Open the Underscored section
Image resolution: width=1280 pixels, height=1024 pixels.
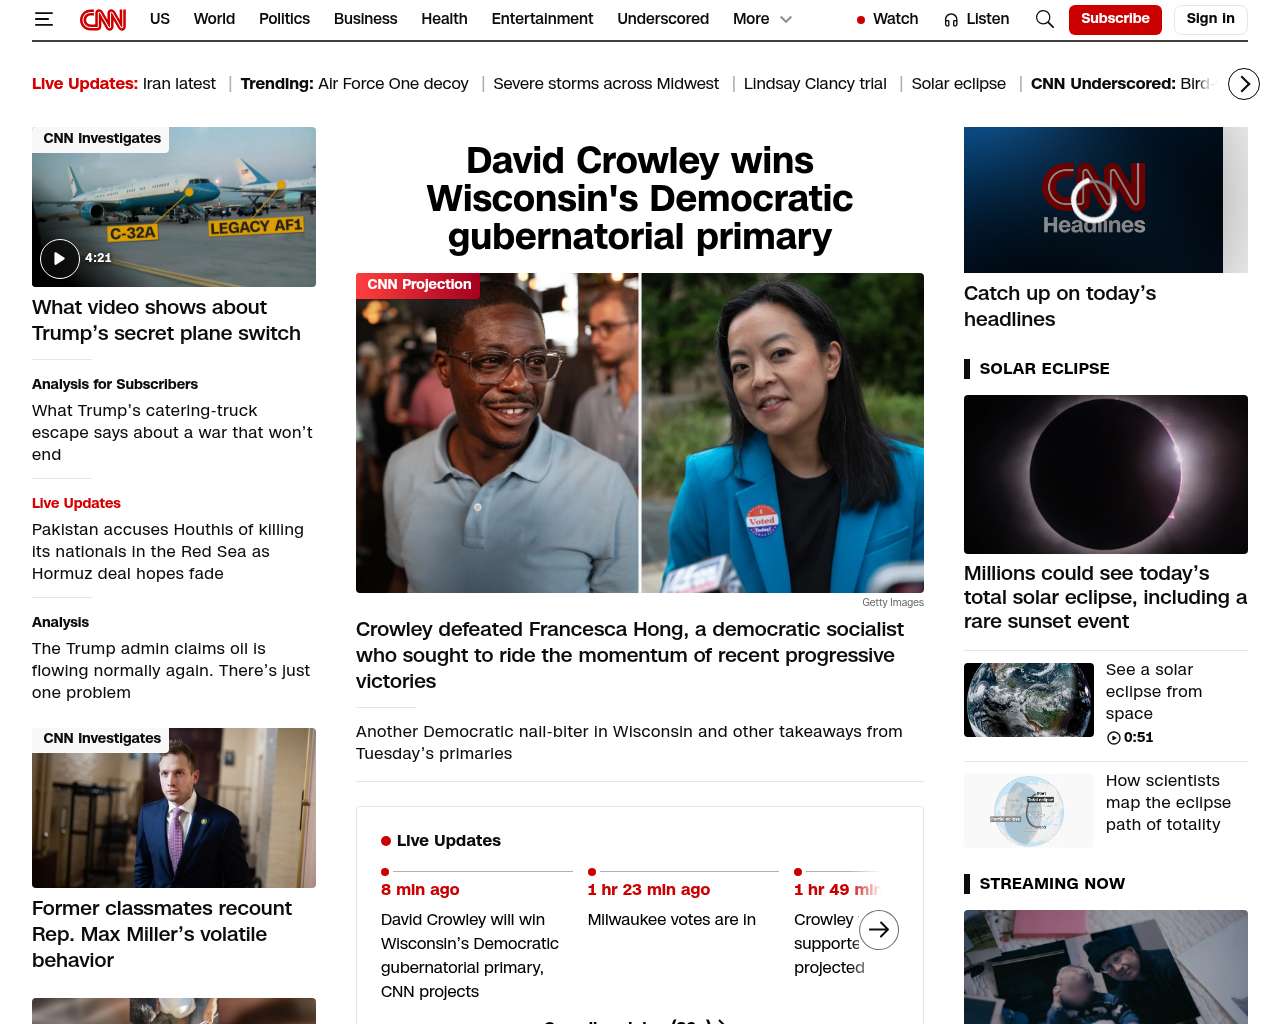tap(663, 19)
